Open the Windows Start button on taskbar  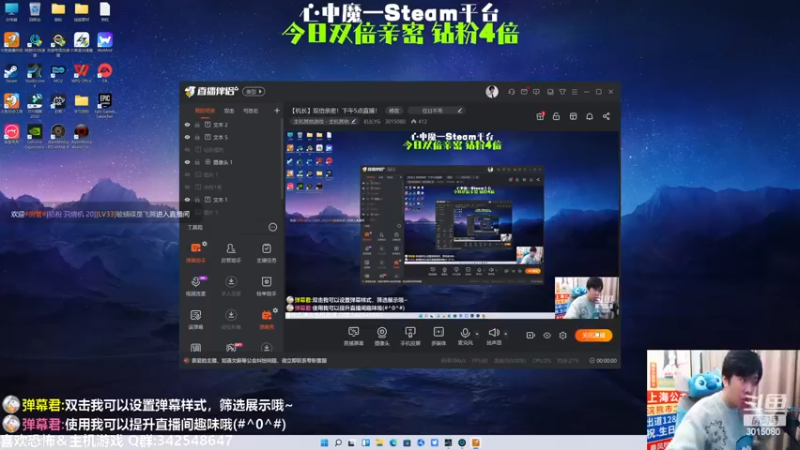(x=324, y=443)
